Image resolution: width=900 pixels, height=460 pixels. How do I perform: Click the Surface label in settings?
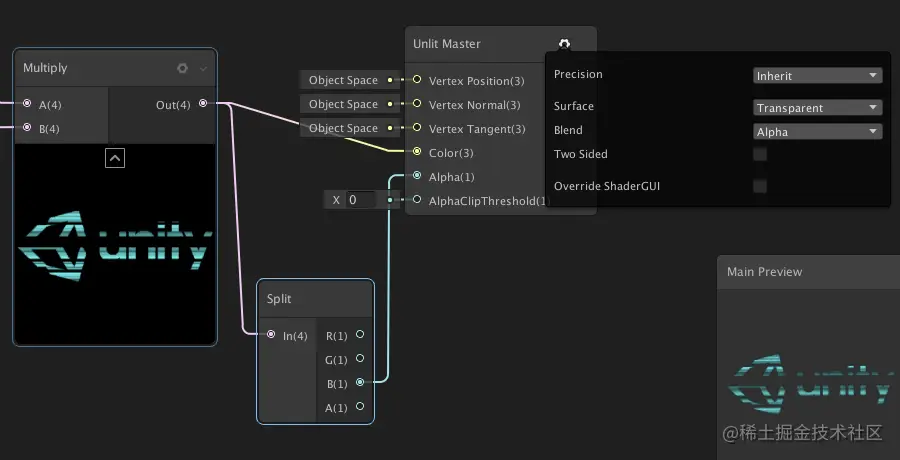click(x=573, y=106)
